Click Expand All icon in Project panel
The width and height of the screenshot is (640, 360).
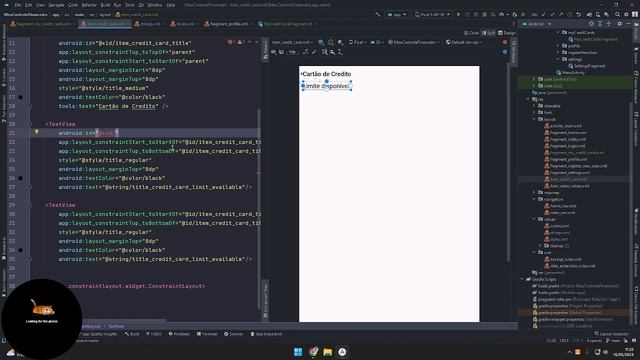click(600, 24)
